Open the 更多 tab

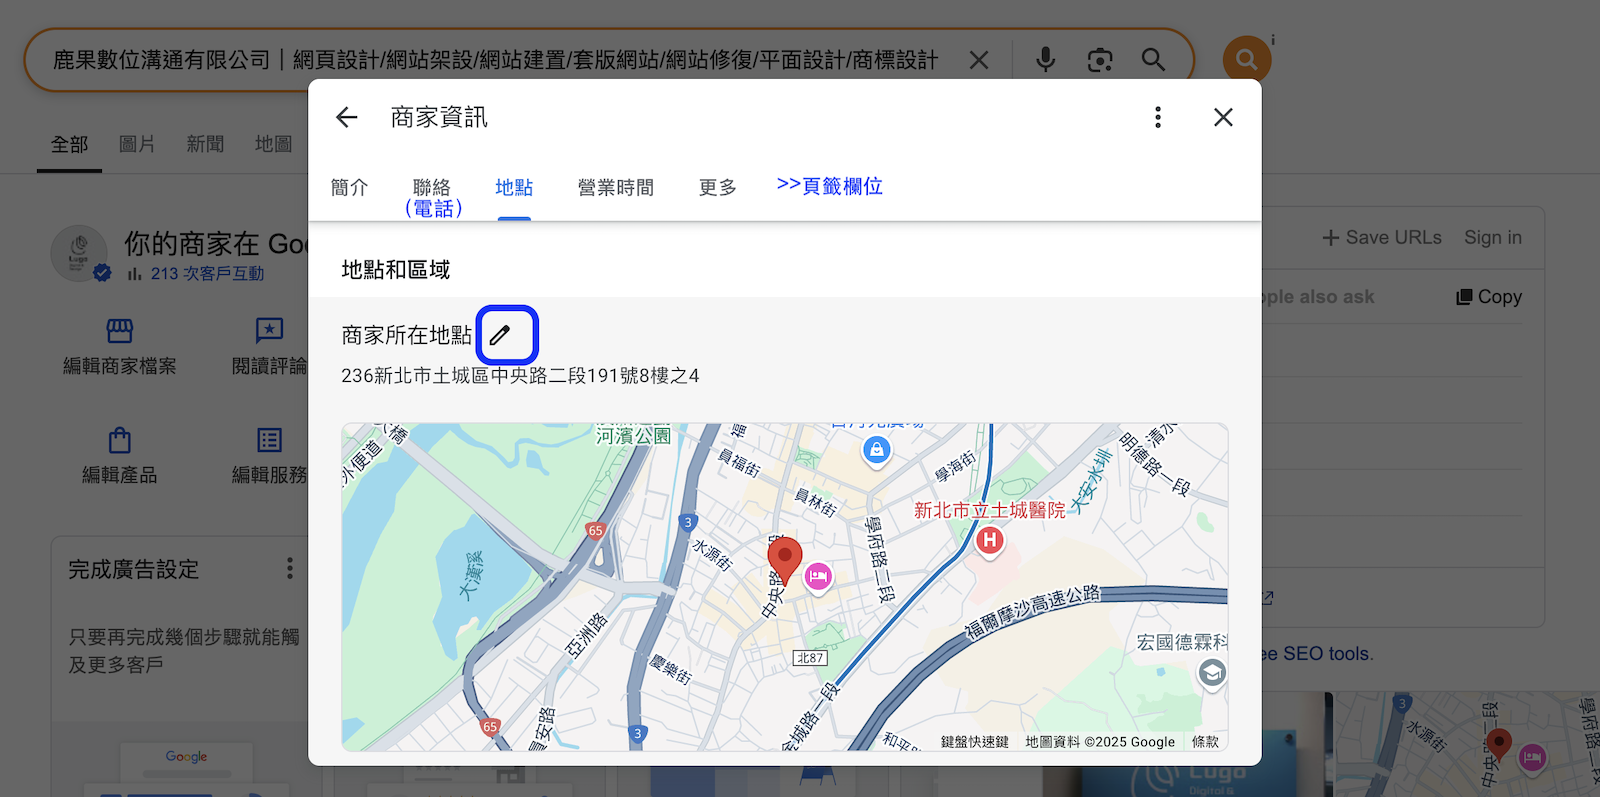point(717,187)
